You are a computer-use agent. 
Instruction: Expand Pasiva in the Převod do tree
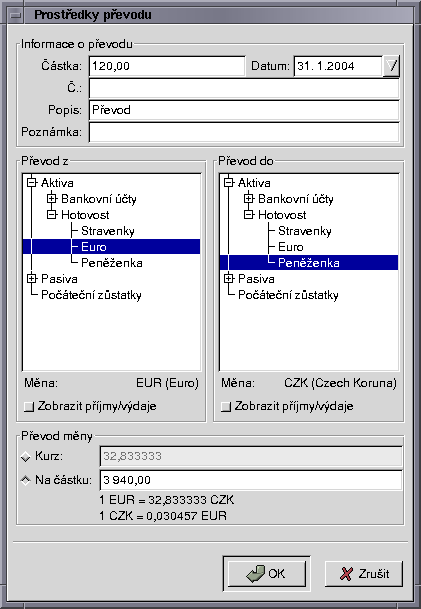[x=229, y=278]
